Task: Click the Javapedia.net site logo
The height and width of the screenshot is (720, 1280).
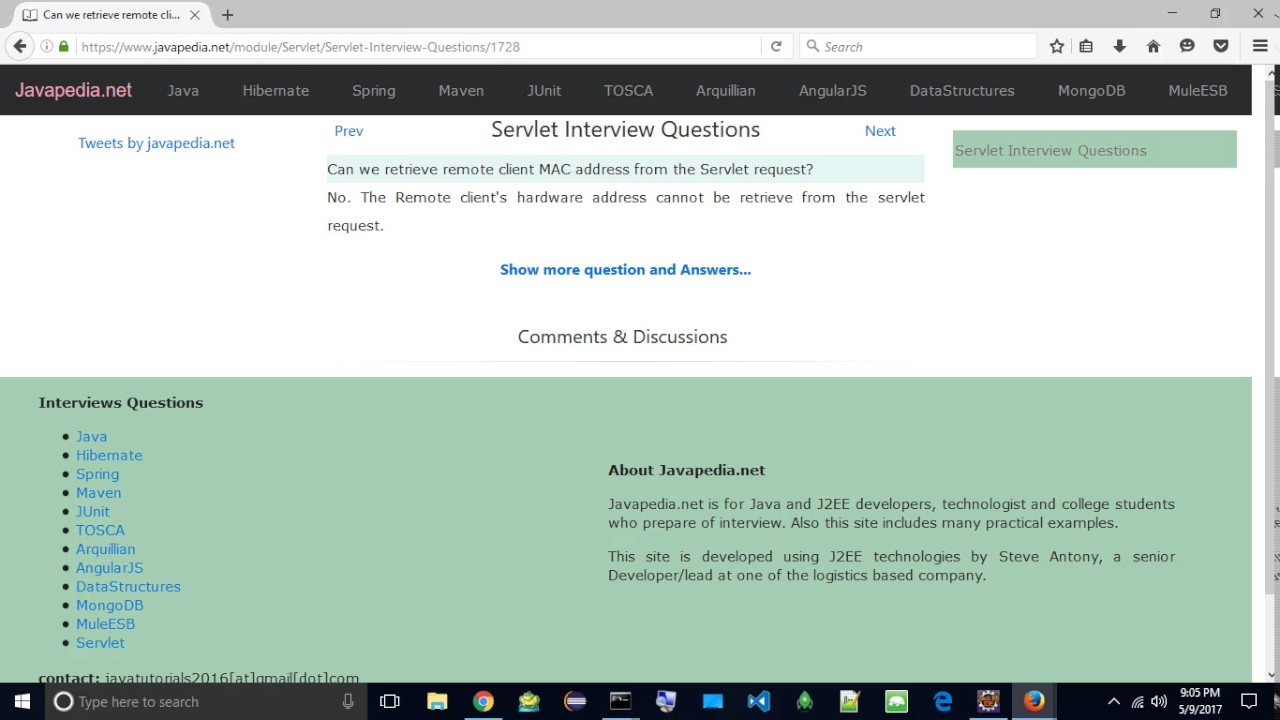Action: [x=73, y=90]
